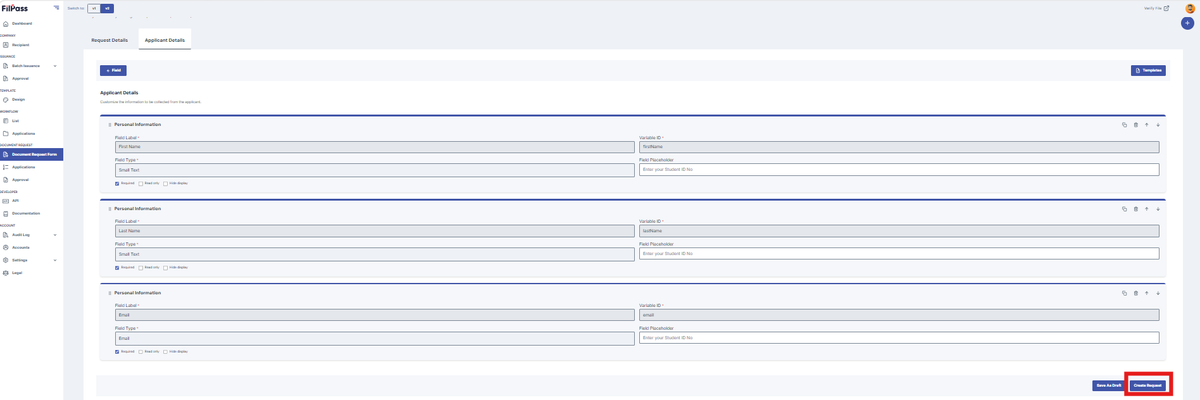Click Save As Draft
Screen dimensions: 1200x400
click(1109, 385)
